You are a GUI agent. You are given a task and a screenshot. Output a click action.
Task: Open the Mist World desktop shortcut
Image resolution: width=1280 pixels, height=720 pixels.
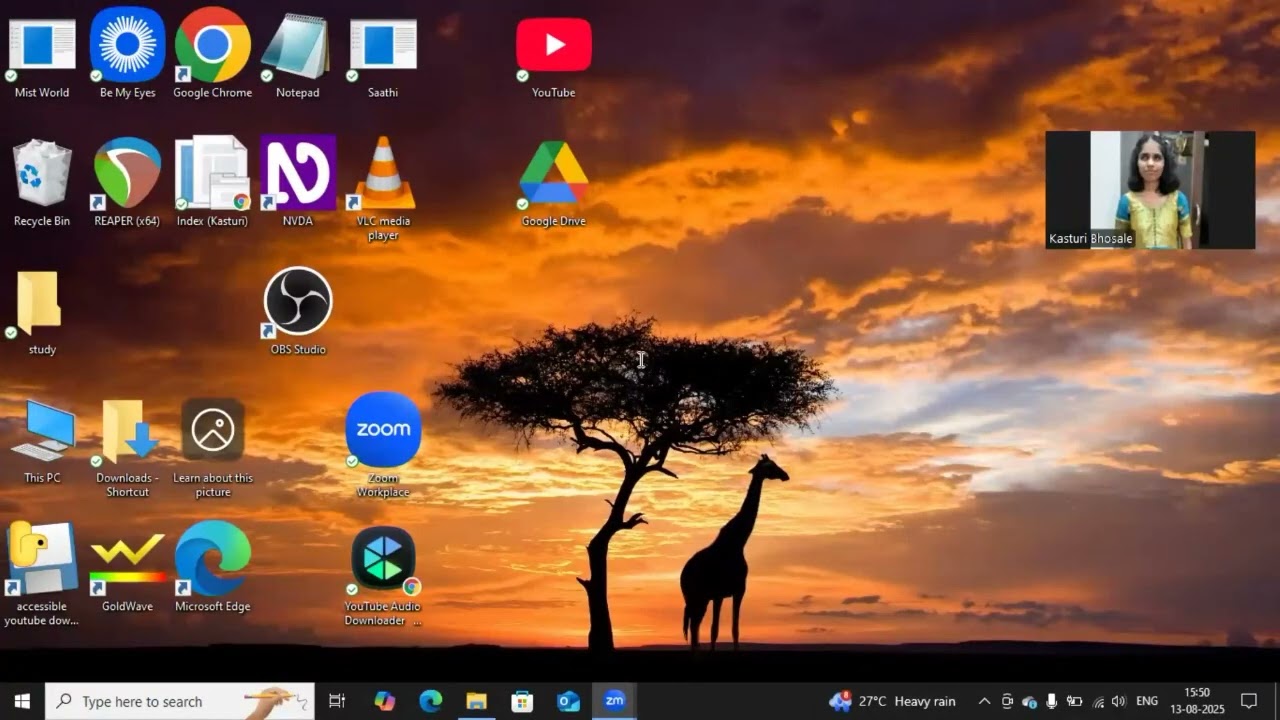(42, 56)
